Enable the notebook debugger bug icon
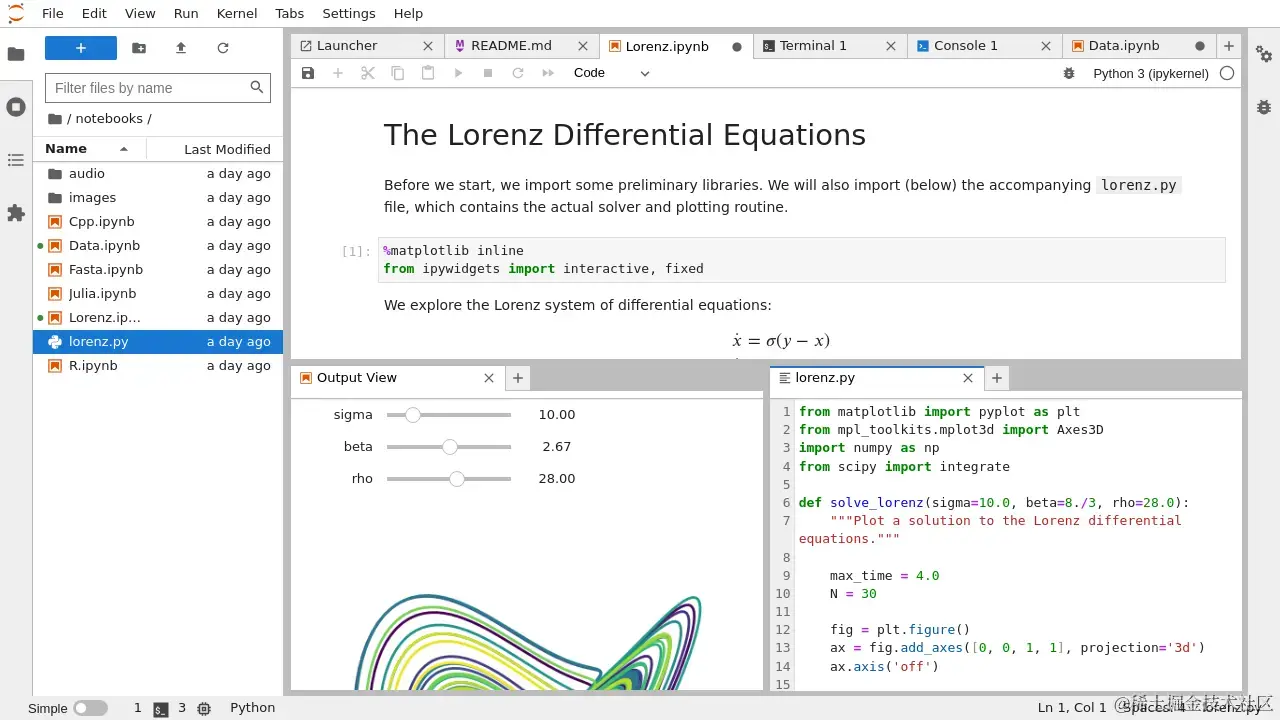Screen dimensions: 1280x720 [x=1069, y=73]
